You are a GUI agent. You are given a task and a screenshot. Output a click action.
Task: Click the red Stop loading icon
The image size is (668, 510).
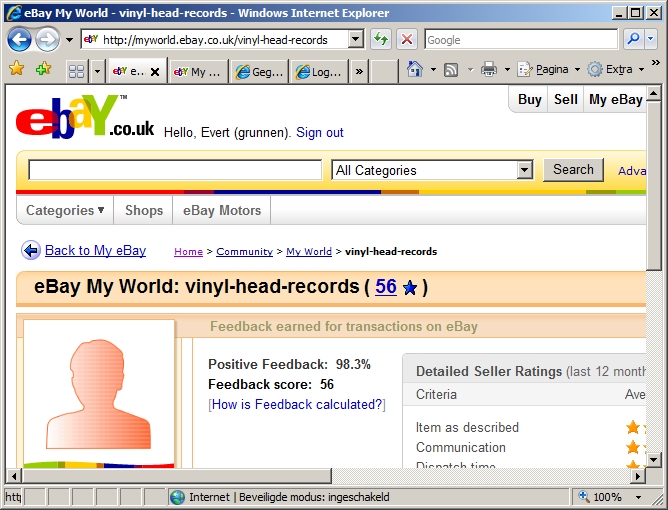point(407,40)
